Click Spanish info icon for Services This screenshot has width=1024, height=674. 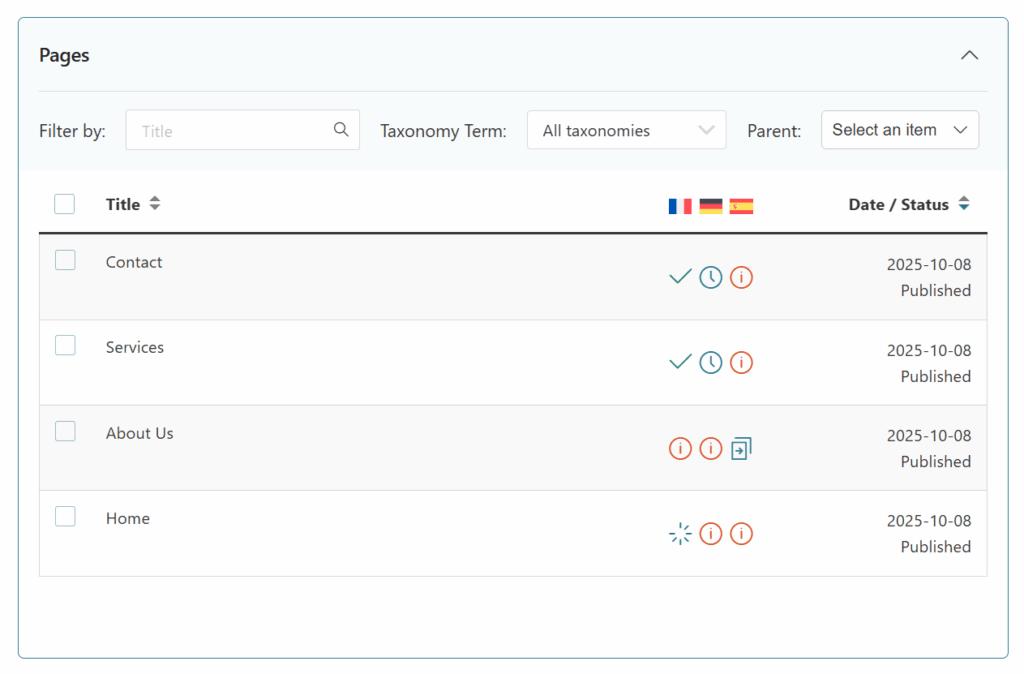(x=741, y=362)
